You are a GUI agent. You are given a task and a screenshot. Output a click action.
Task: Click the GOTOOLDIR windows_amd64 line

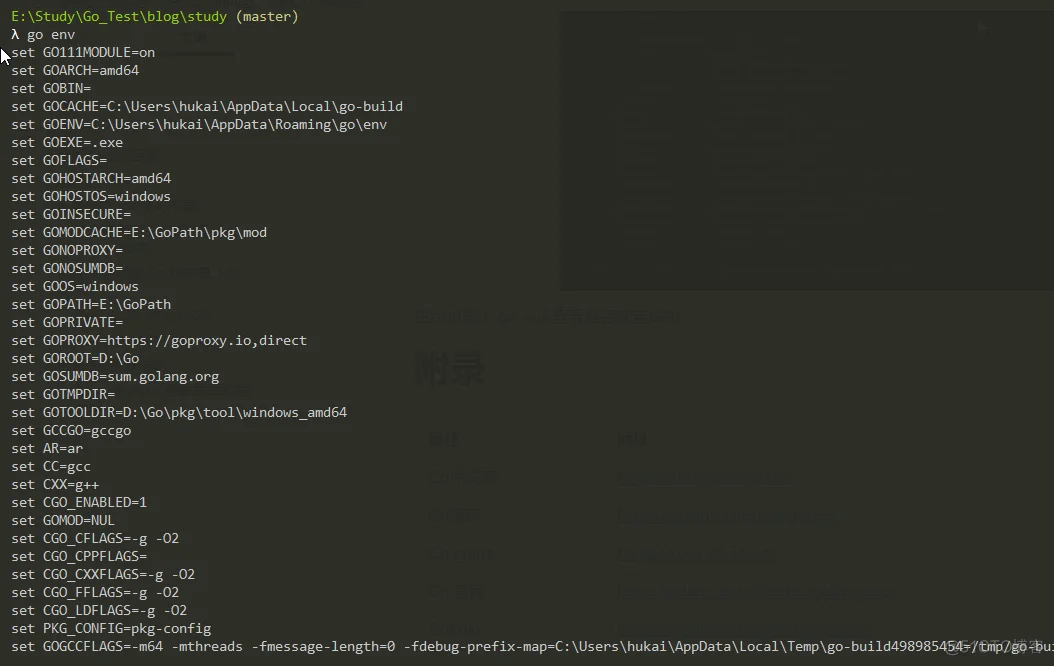pyautogui.click(x=179, y=413)
